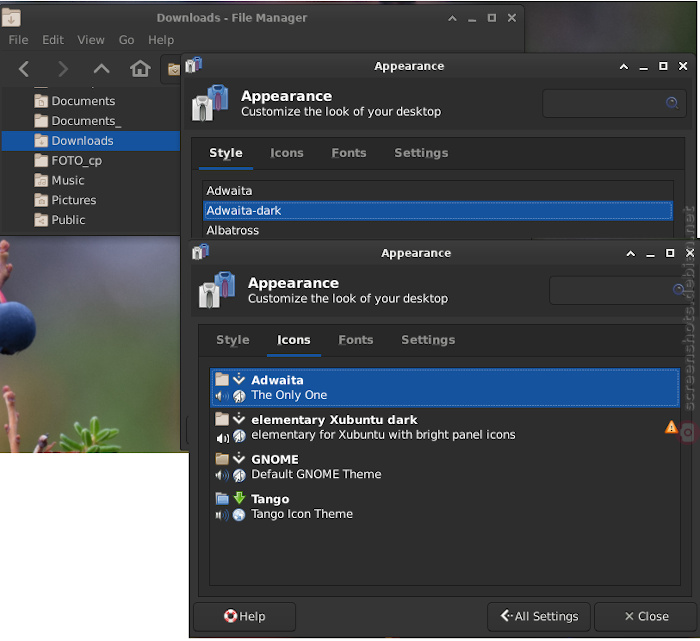This screenshot has height=641, width=700.
Task: Go forward in the File Manager toolbar
Action: coord(63,69)
